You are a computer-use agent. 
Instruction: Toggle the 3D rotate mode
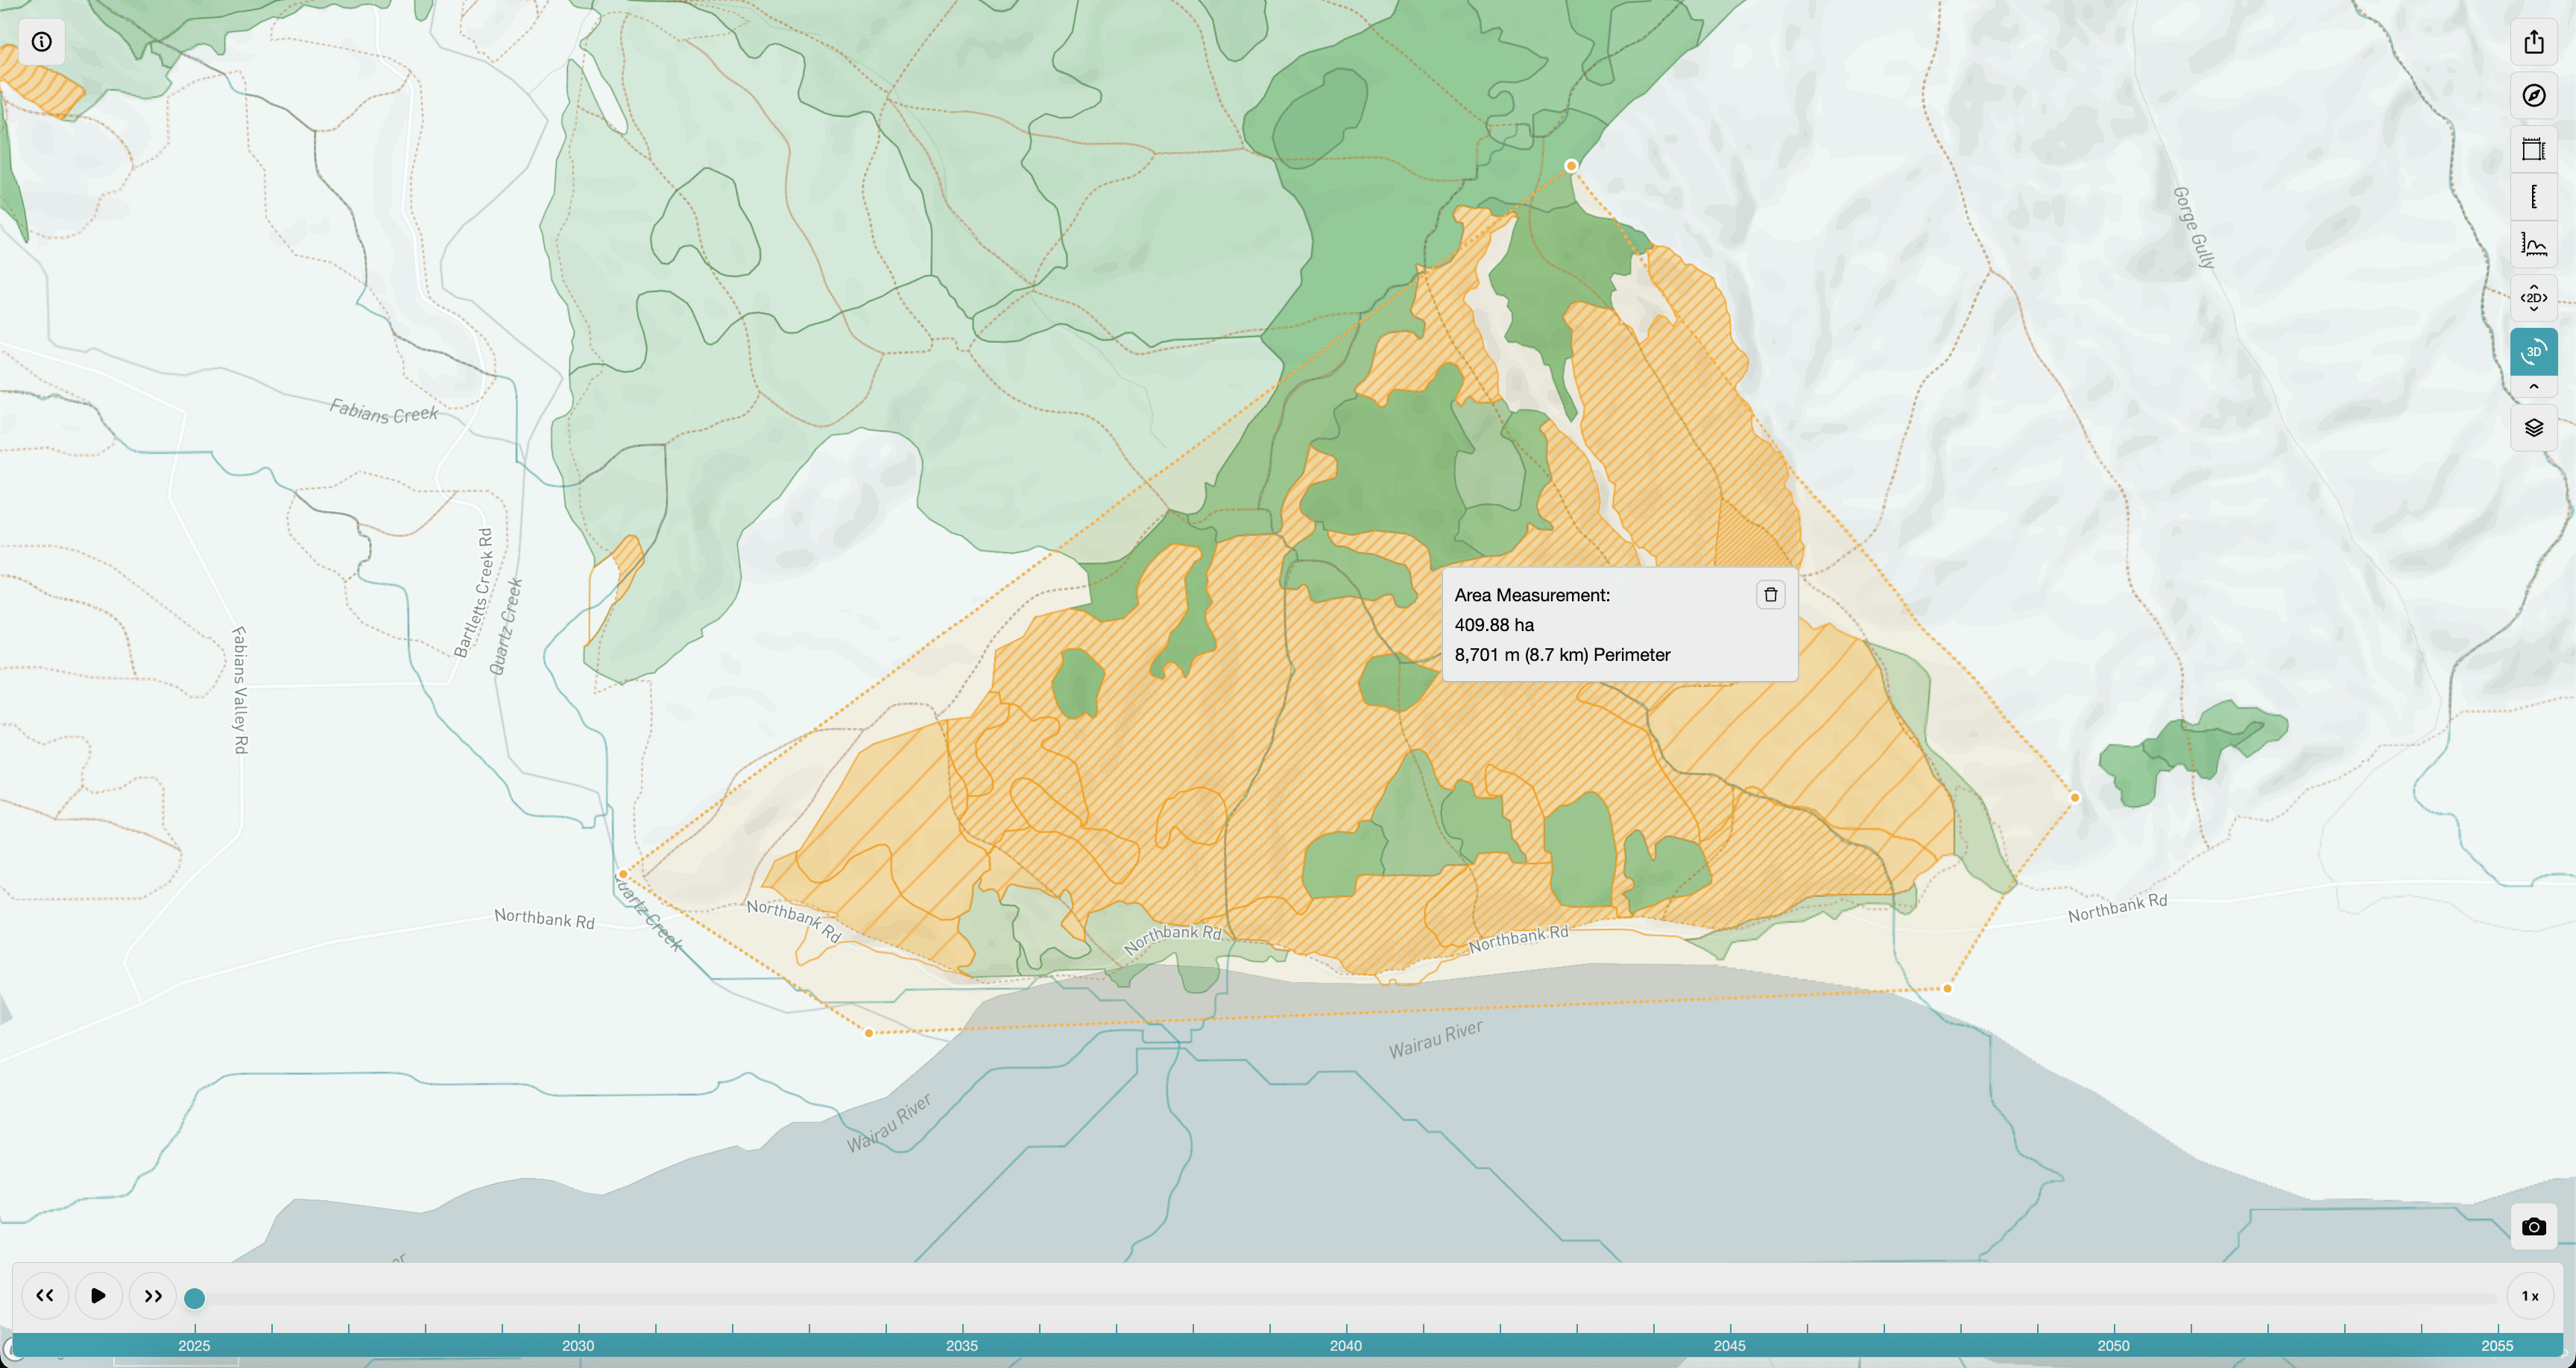(x=2533, y=352)
